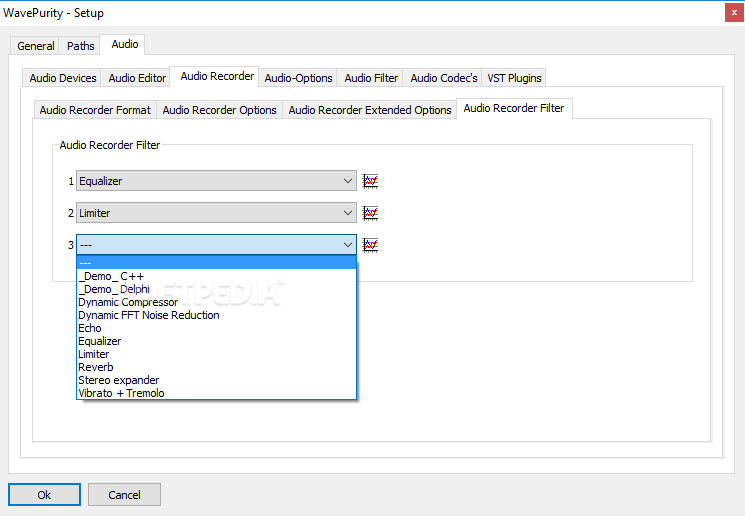Select the Audio Recorder Filter tab
This screenshot has height=516, width=745.
click(514, 108)
